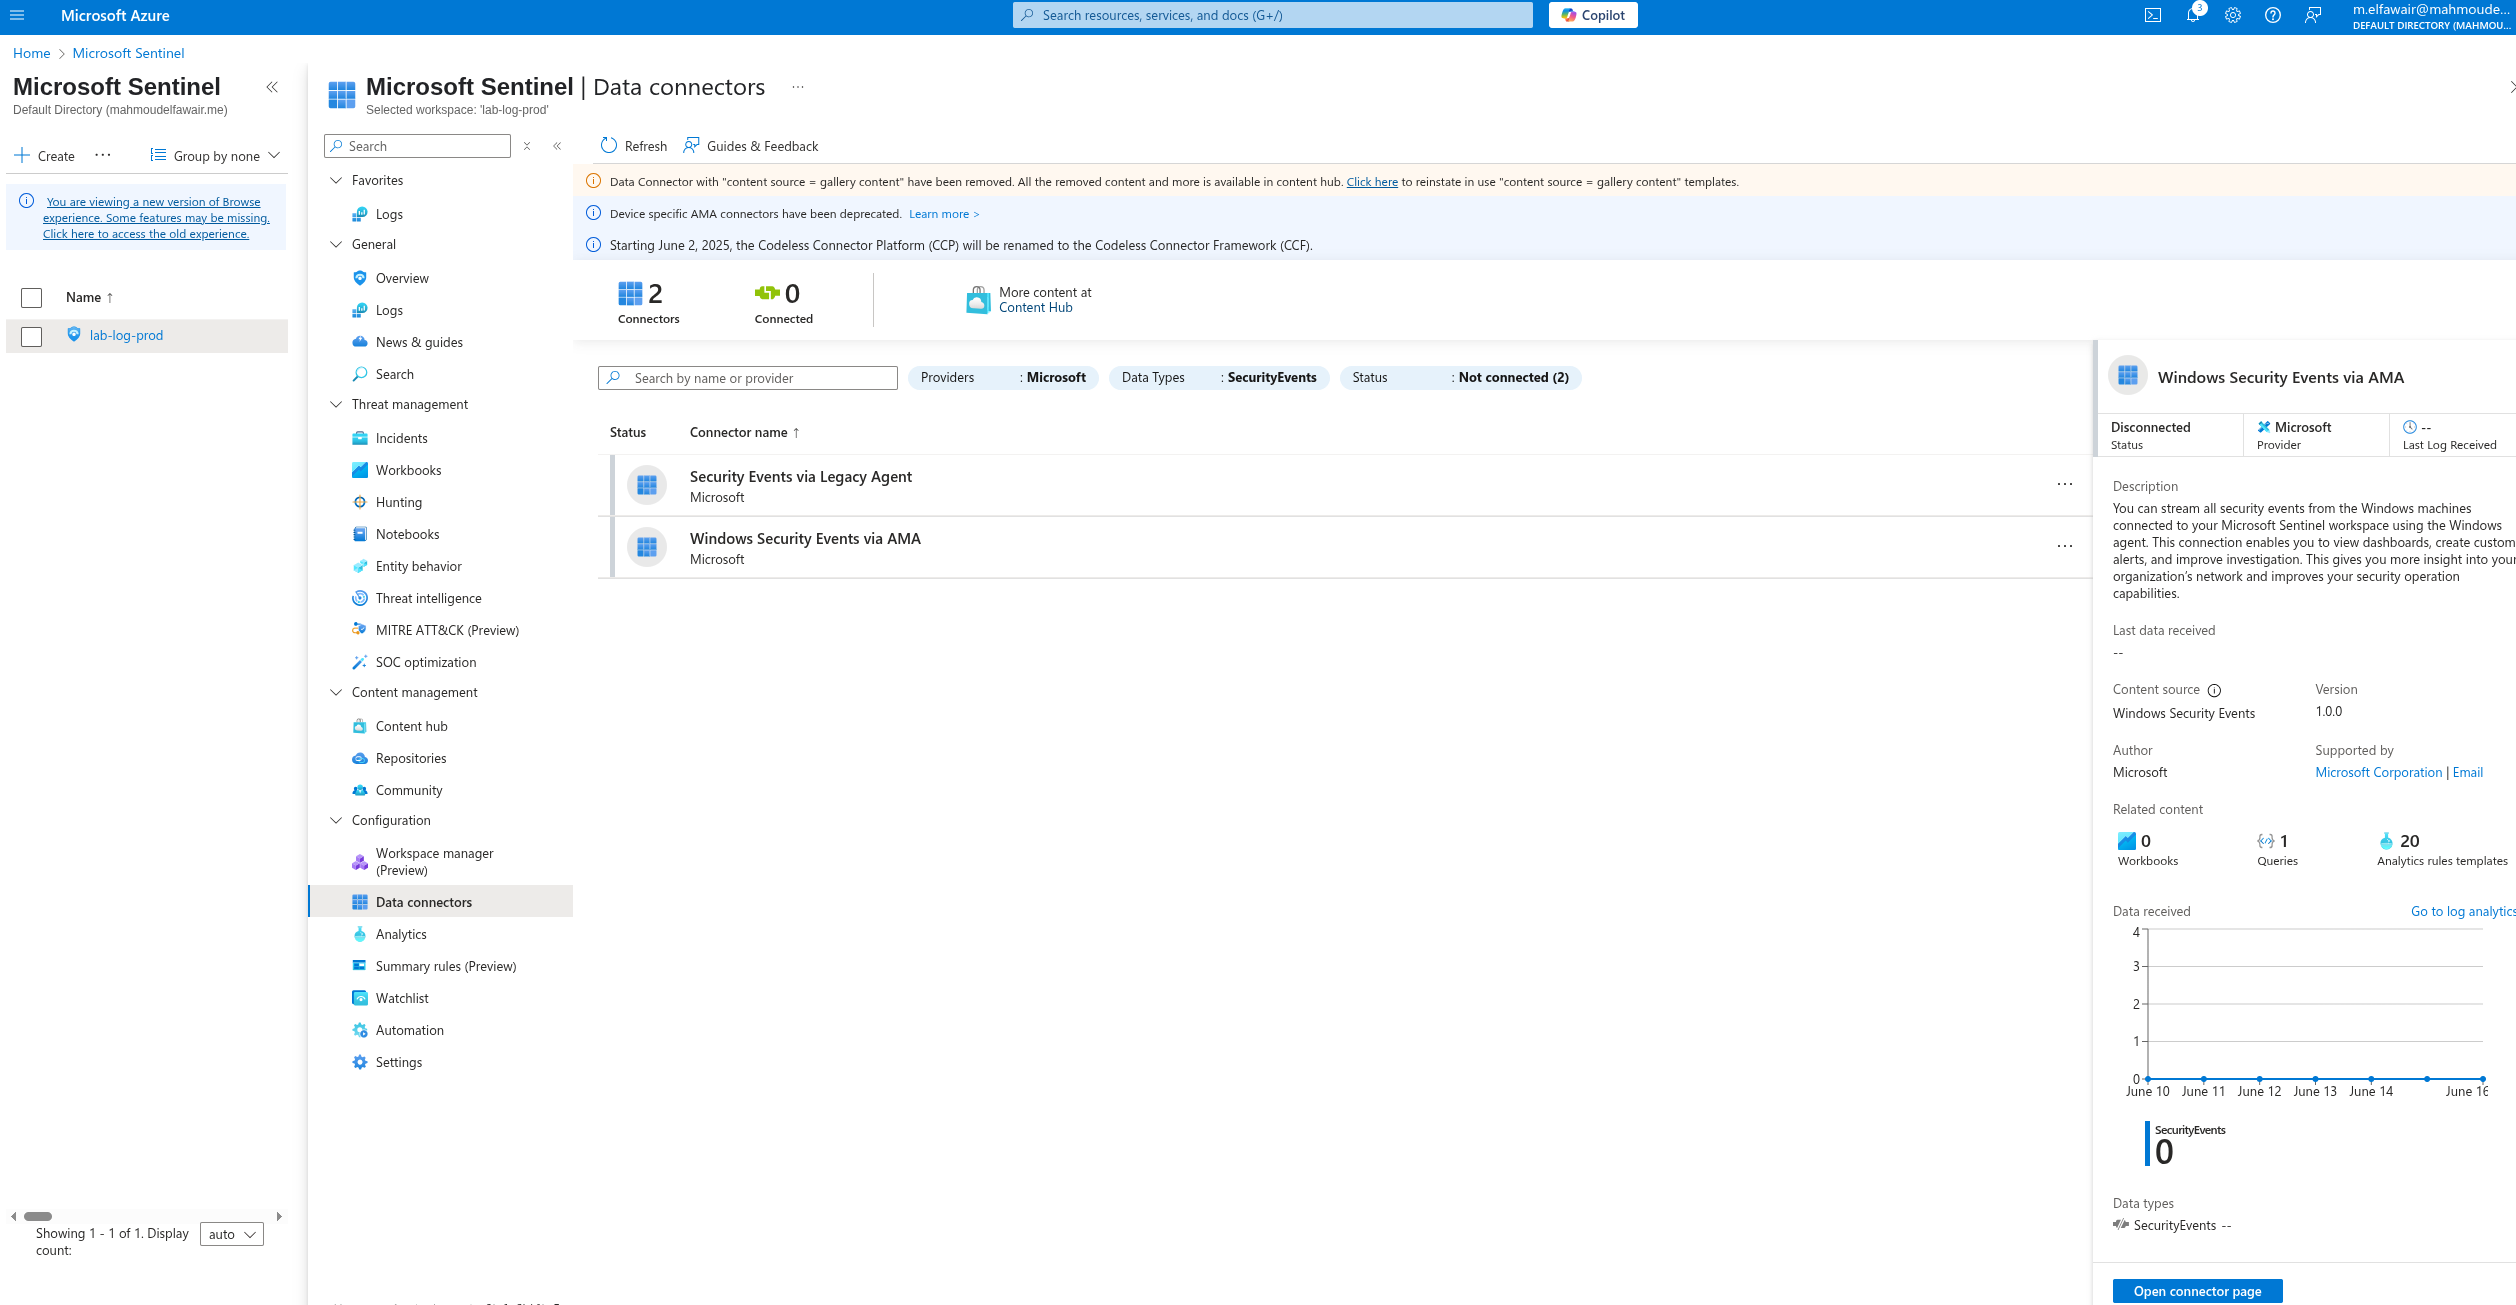Open MITRE ATT&CK (Preview)
This screenshot has height=1305, width=2516.
pos(446,630)
